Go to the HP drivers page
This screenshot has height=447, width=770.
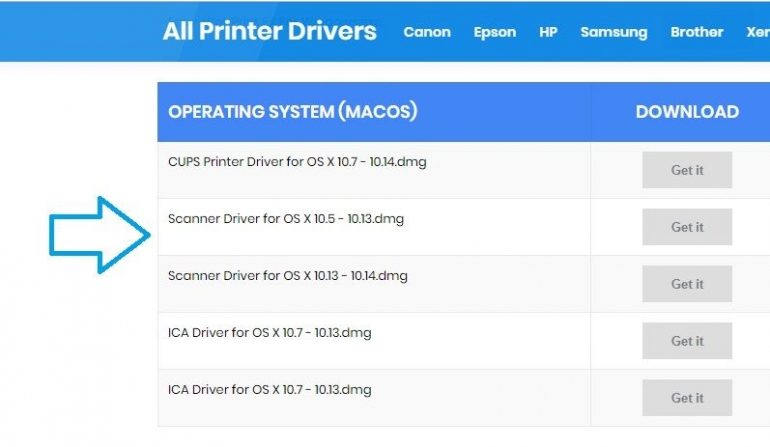point(548,32)
